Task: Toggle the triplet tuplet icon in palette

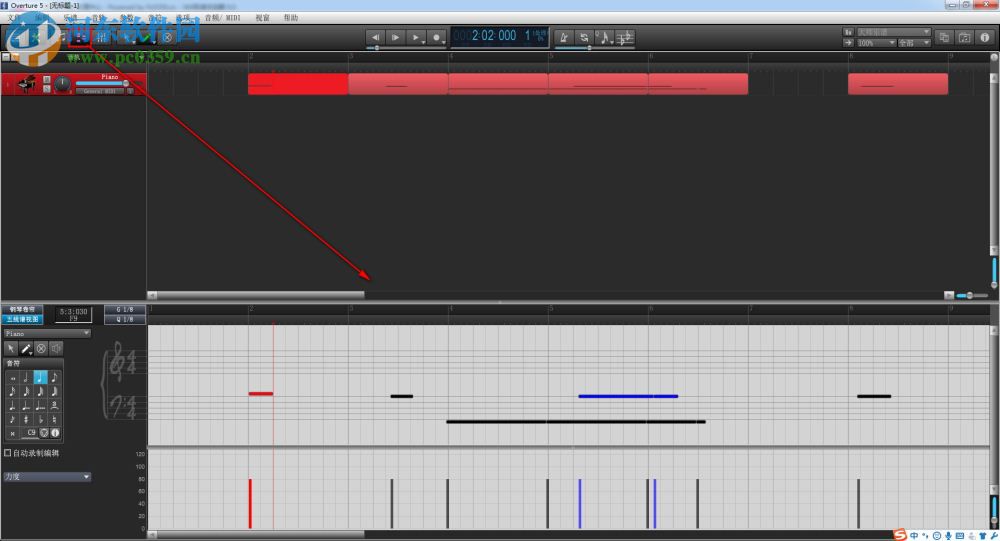Action: tap(54, 406)
